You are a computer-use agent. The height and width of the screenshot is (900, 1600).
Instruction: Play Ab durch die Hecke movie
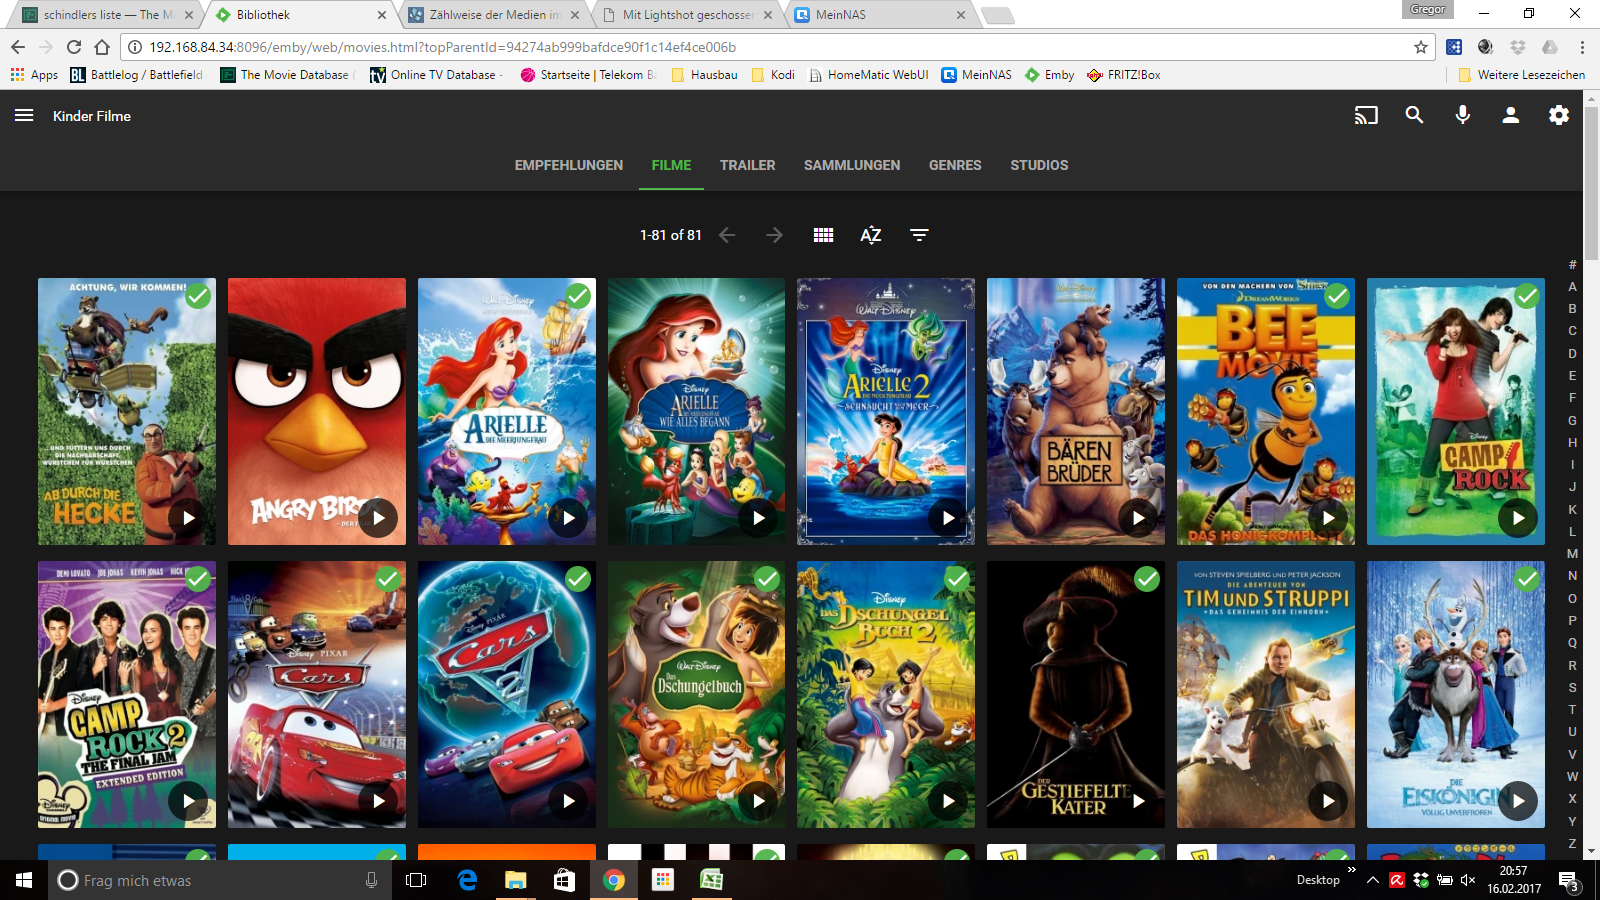tap(188, 518)
